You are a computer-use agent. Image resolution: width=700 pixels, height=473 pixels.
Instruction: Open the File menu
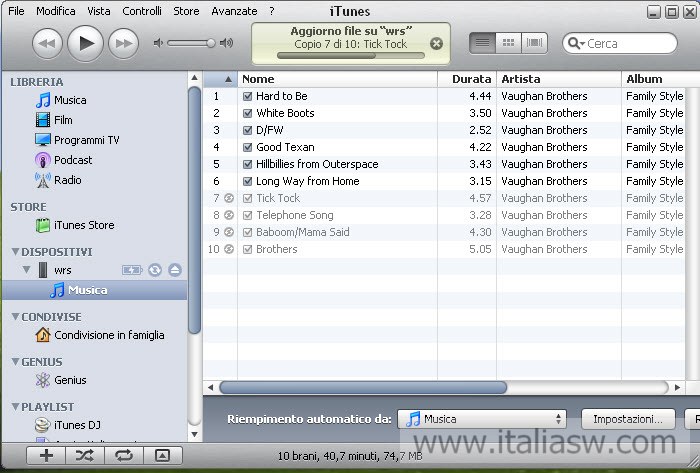[16, 11]
